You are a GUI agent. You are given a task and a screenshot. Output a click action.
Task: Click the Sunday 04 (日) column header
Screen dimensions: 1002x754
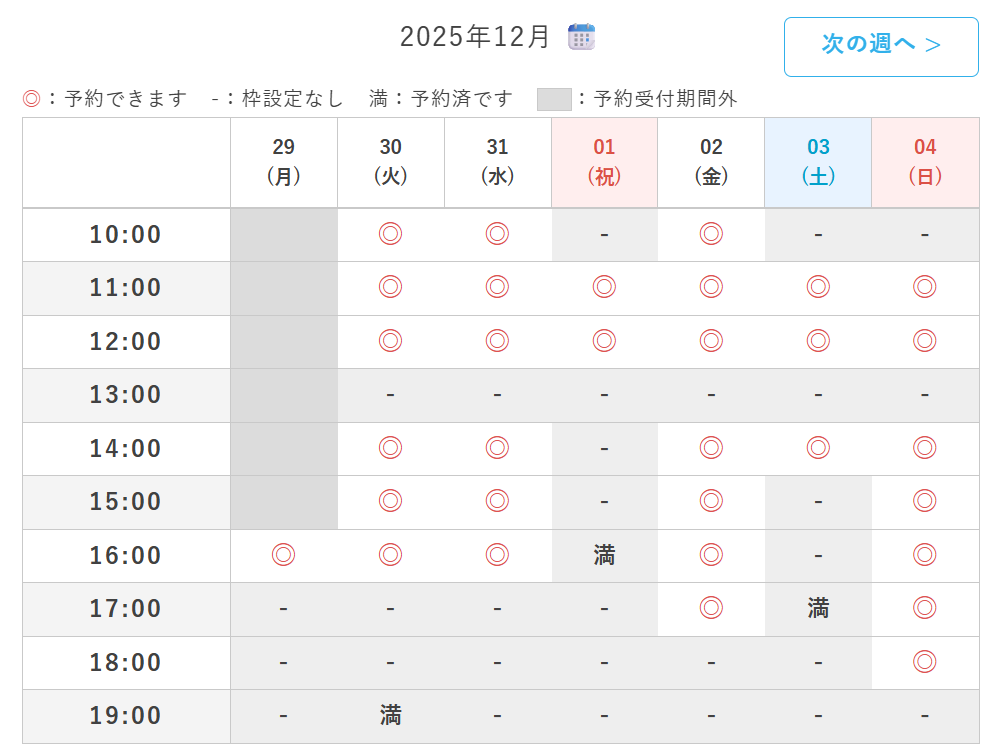pyautogui.click(x=925, y=162)
